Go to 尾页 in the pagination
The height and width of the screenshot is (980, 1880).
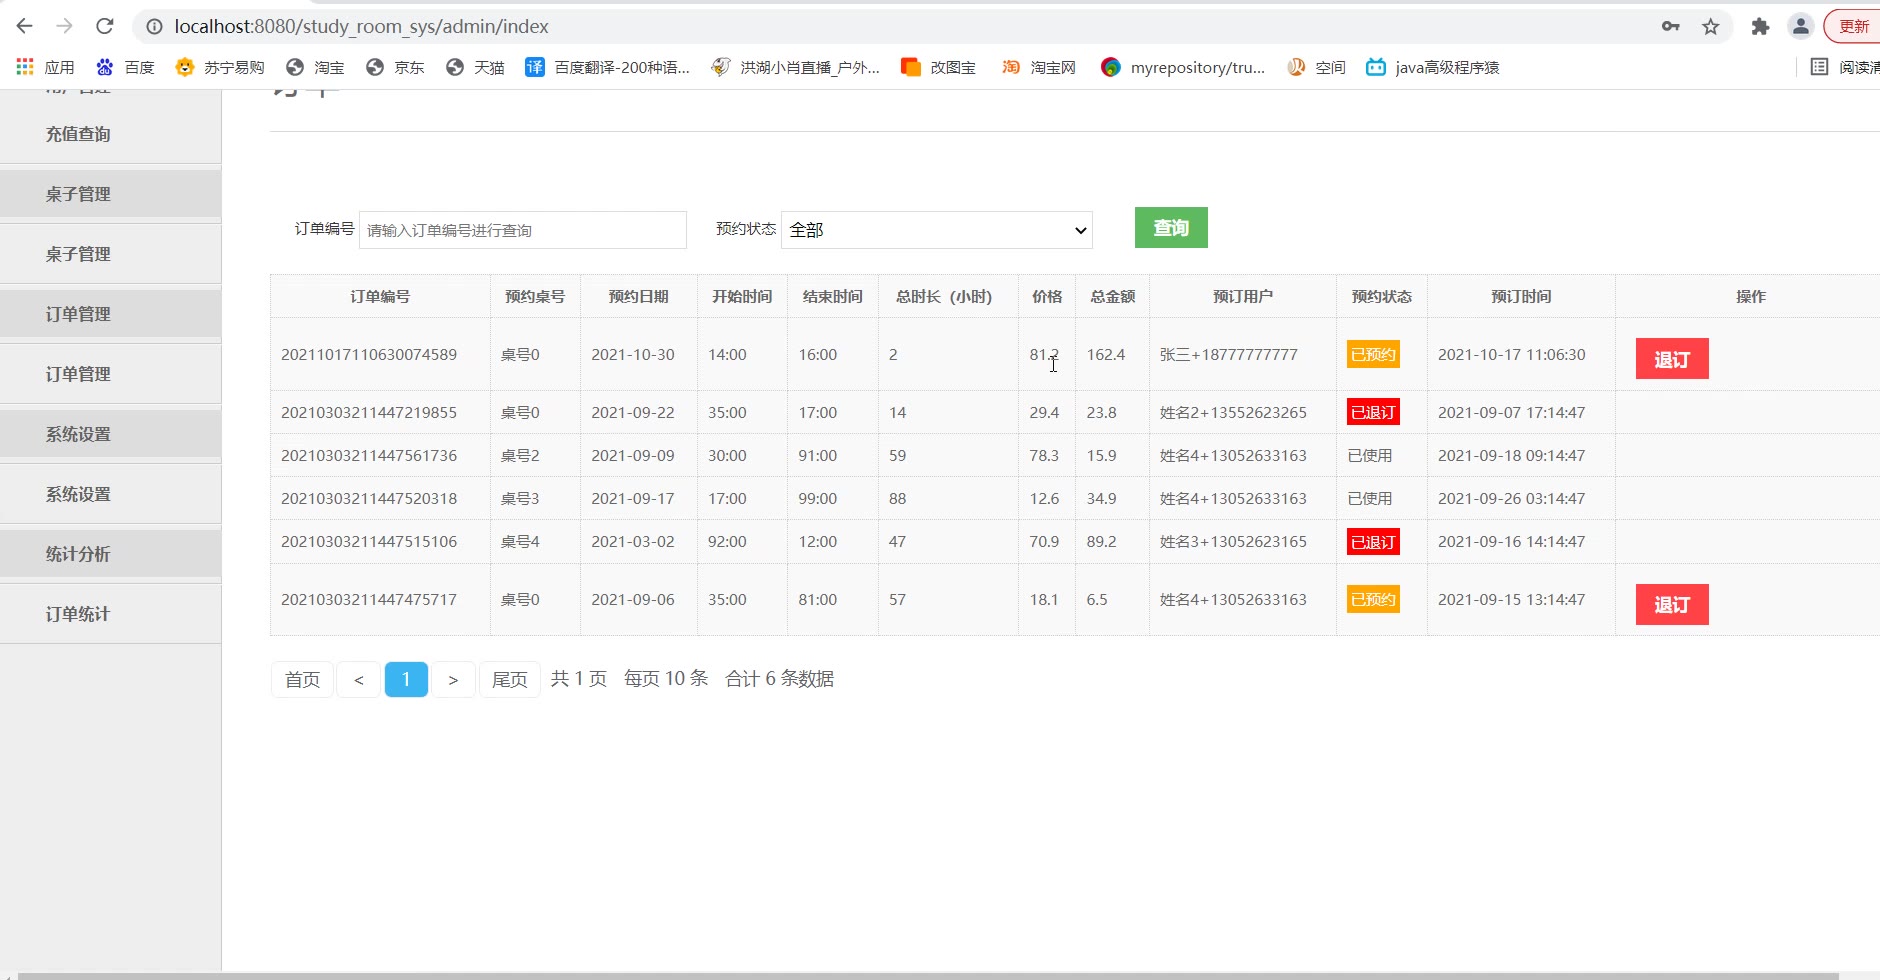509,680
